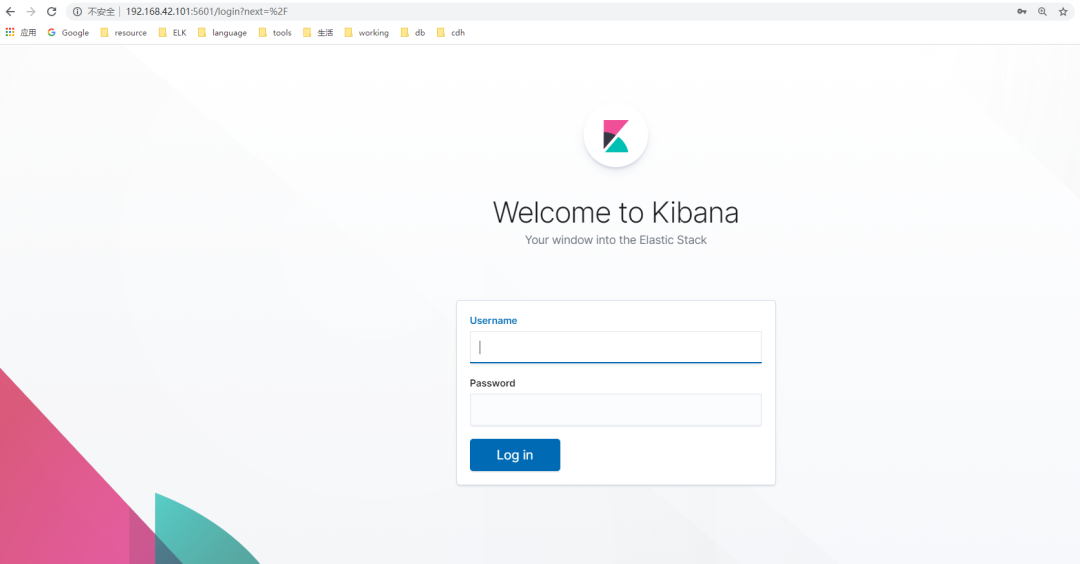Open the resource bookmarks folder
This screenshot has width=1080, height=564.
(x=123, y=32)
